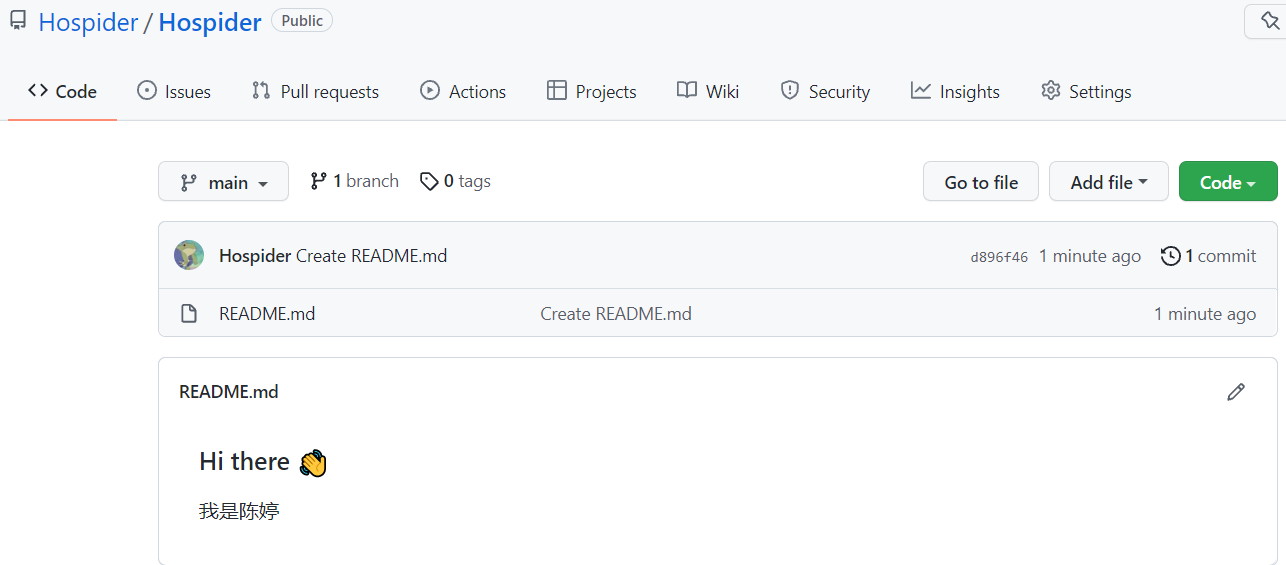This screenshot has width=1286, height=565.
Task: Click the Hi there heading
Action: coord(244,461)
